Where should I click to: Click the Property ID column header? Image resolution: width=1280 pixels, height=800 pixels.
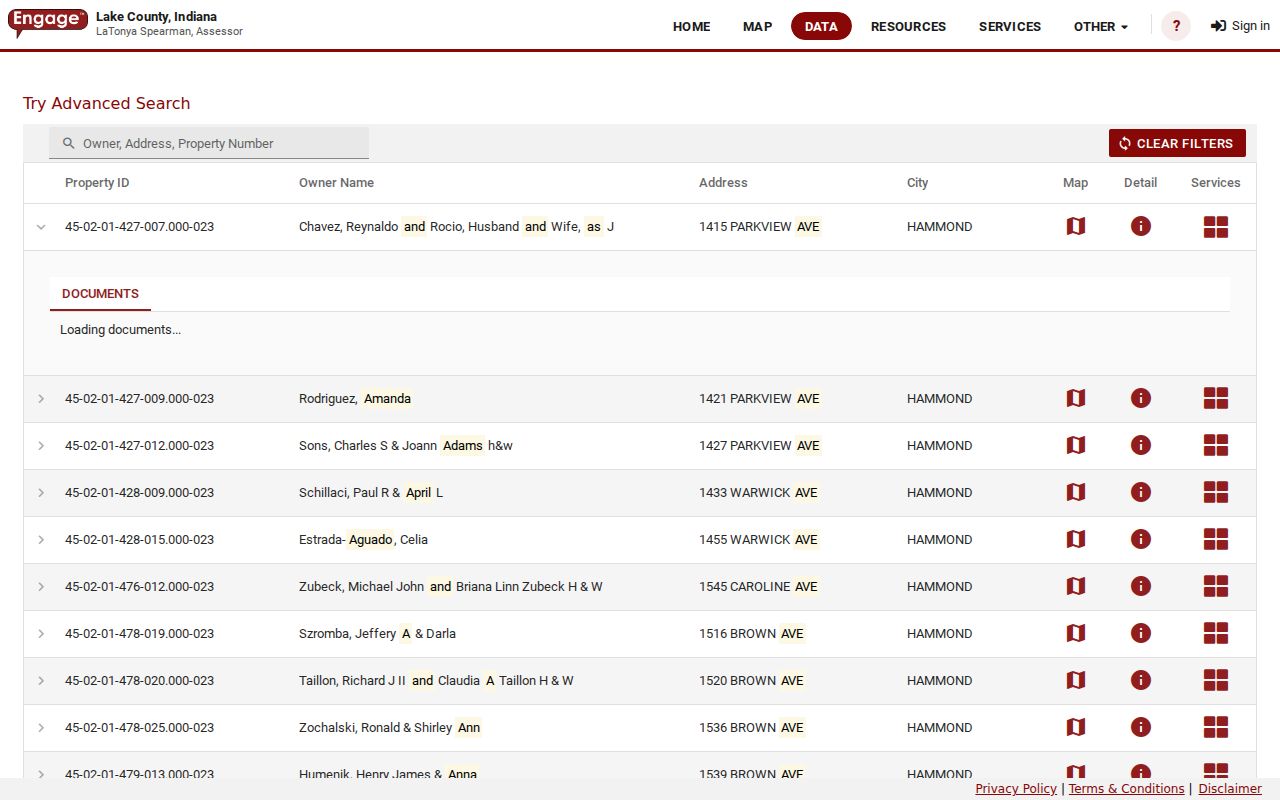coord(97,183)
